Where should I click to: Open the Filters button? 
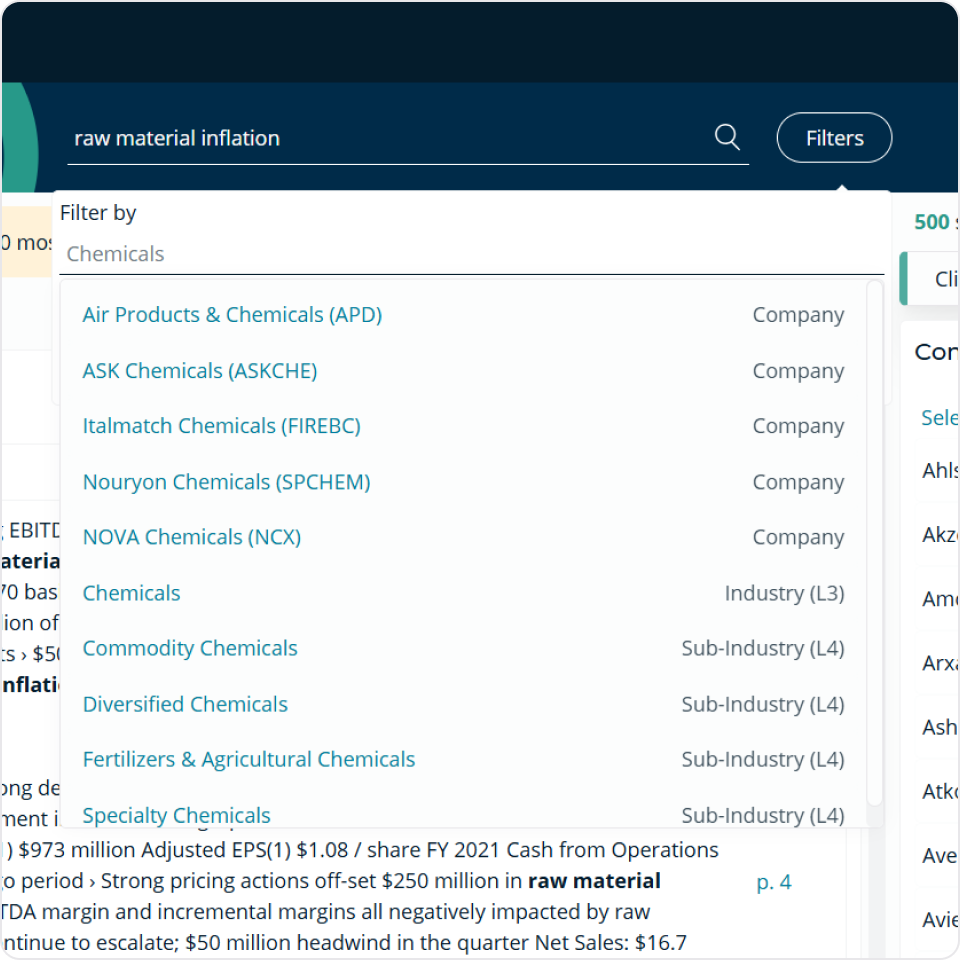click(x=834, y=138)
